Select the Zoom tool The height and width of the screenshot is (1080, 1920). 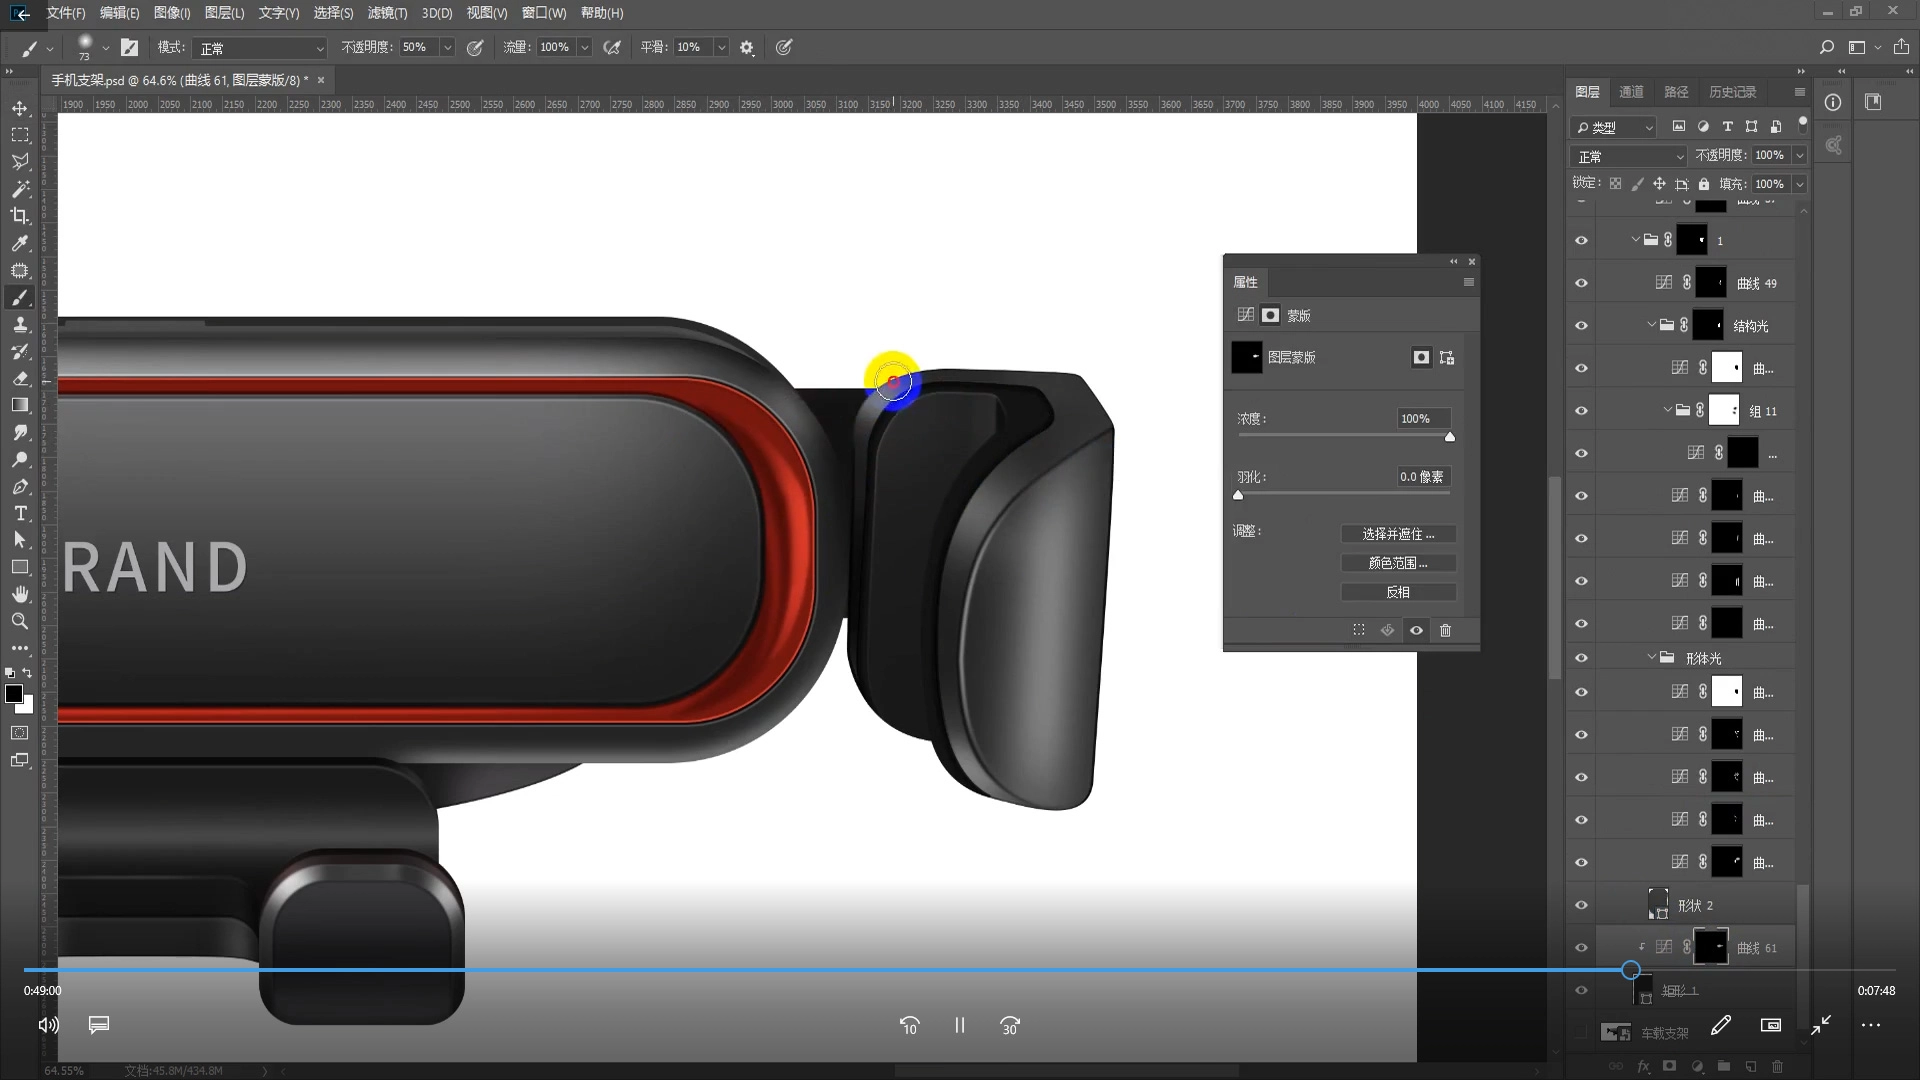coord(20,621)
